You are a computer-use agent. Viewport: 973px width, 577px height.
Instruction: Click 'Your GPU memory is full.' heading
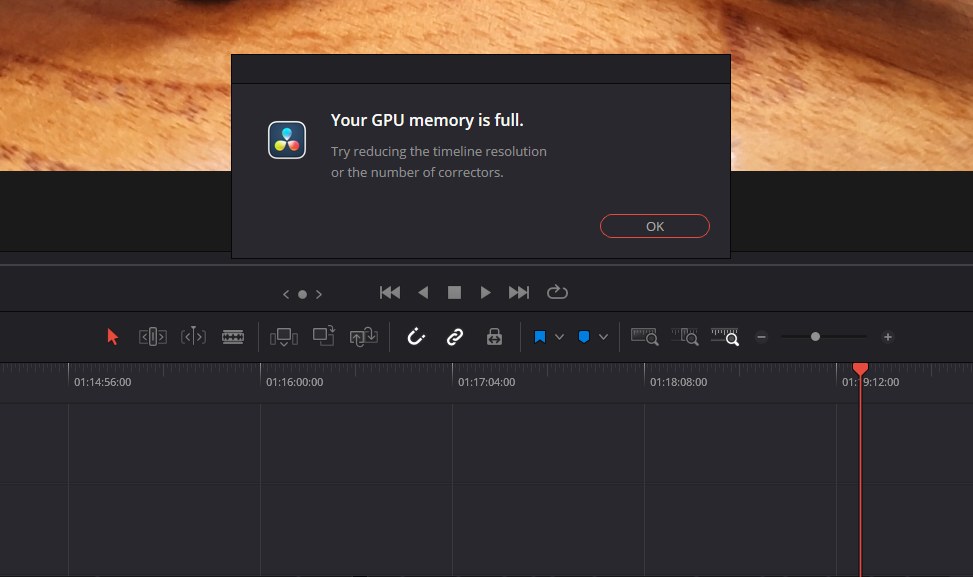point(427,120)
